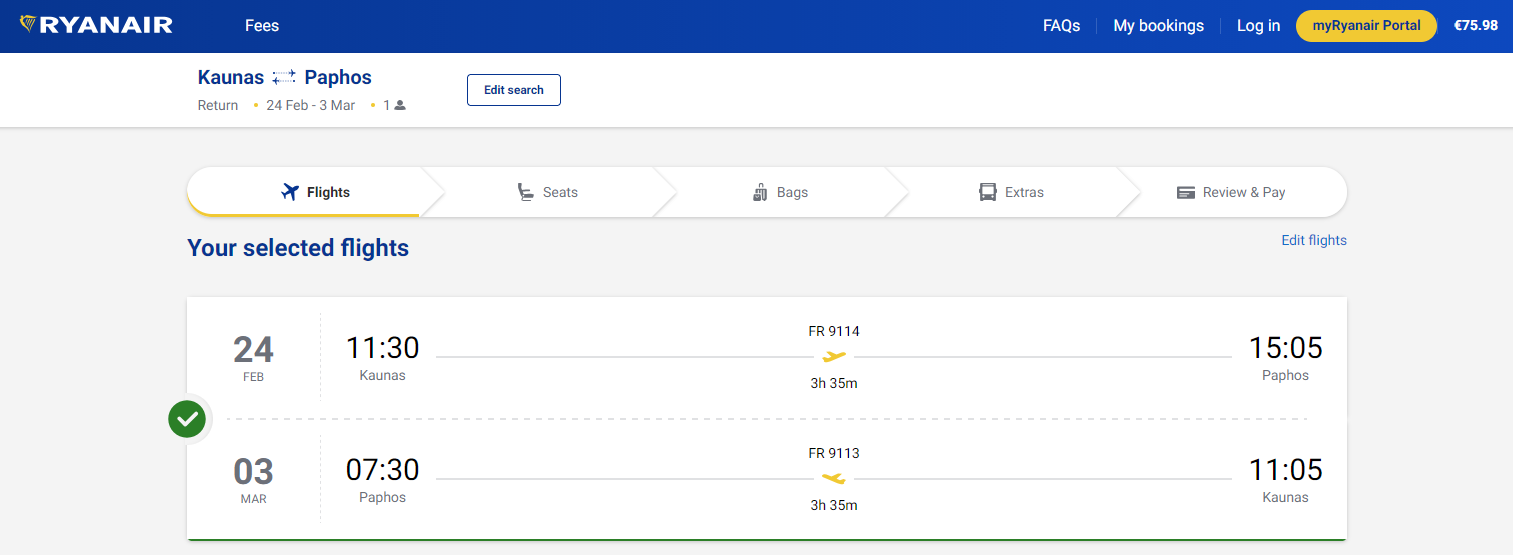This screenshot has height=555, width=1513.
Task: Open the Flights step tab
Action: coord(316,192)
